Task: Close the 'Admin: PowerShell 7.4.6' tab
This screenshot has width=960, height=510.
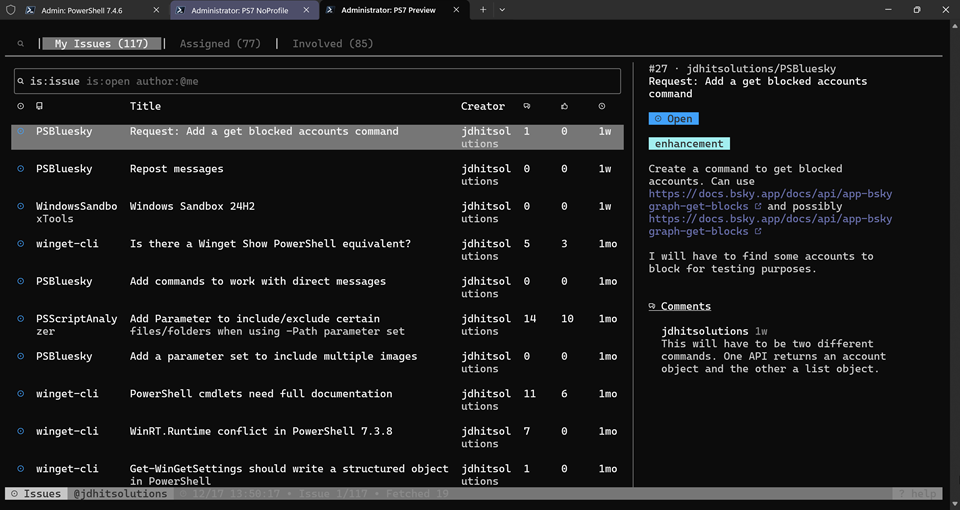Action: (156, 10)
